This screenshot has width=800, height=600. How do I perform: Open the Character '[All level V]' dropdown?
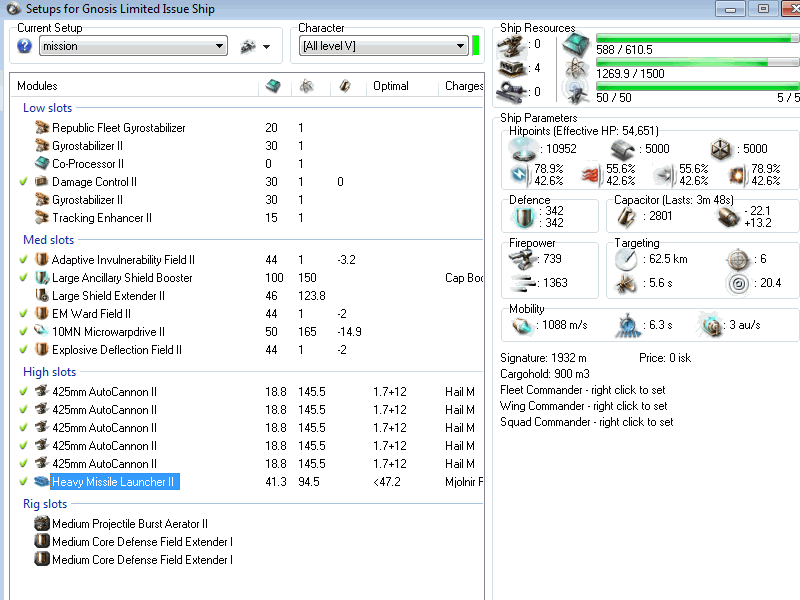coord(383,46)
